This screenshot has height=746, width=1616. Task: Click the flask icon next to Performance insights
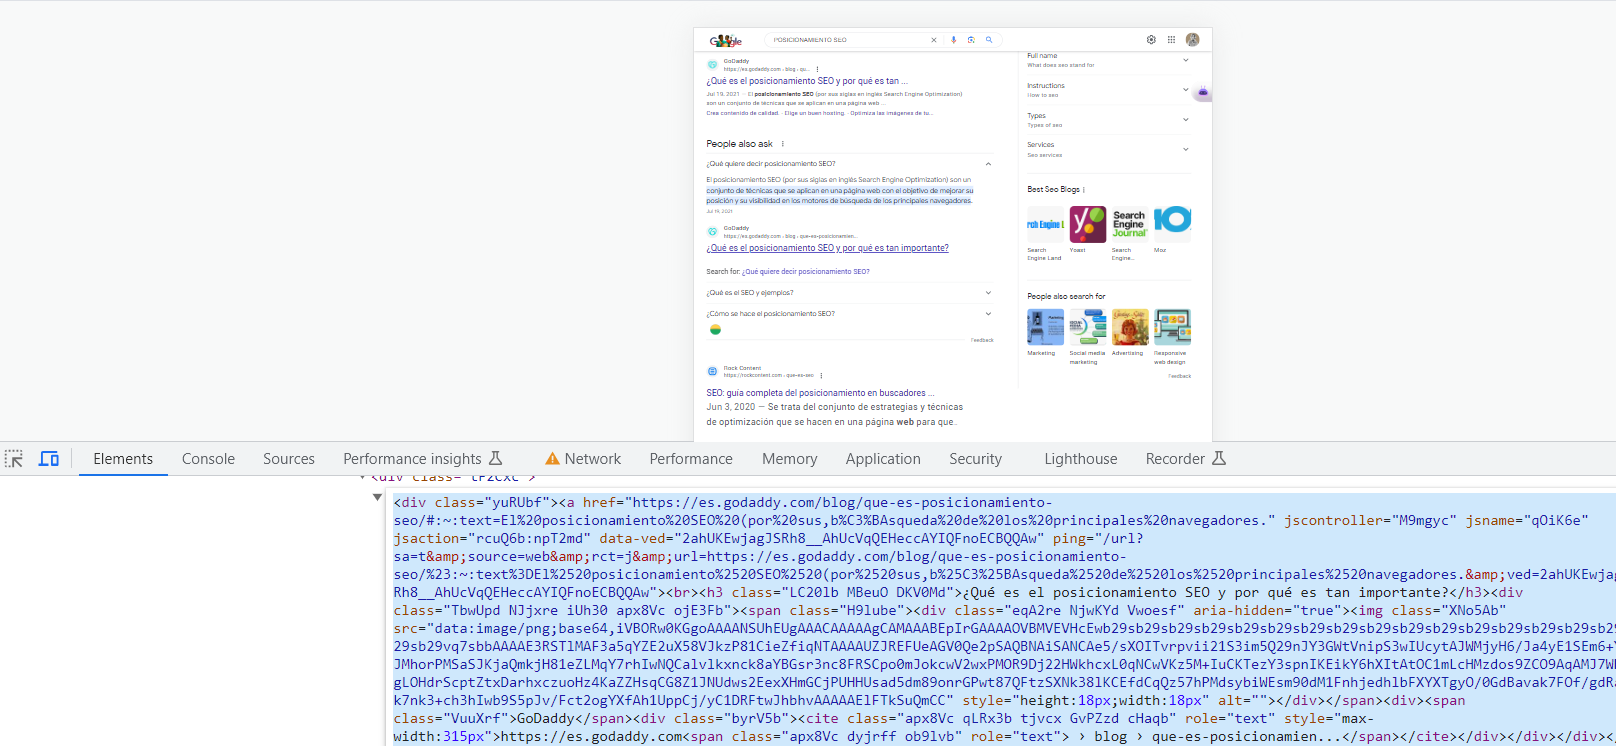click(495, 458)
